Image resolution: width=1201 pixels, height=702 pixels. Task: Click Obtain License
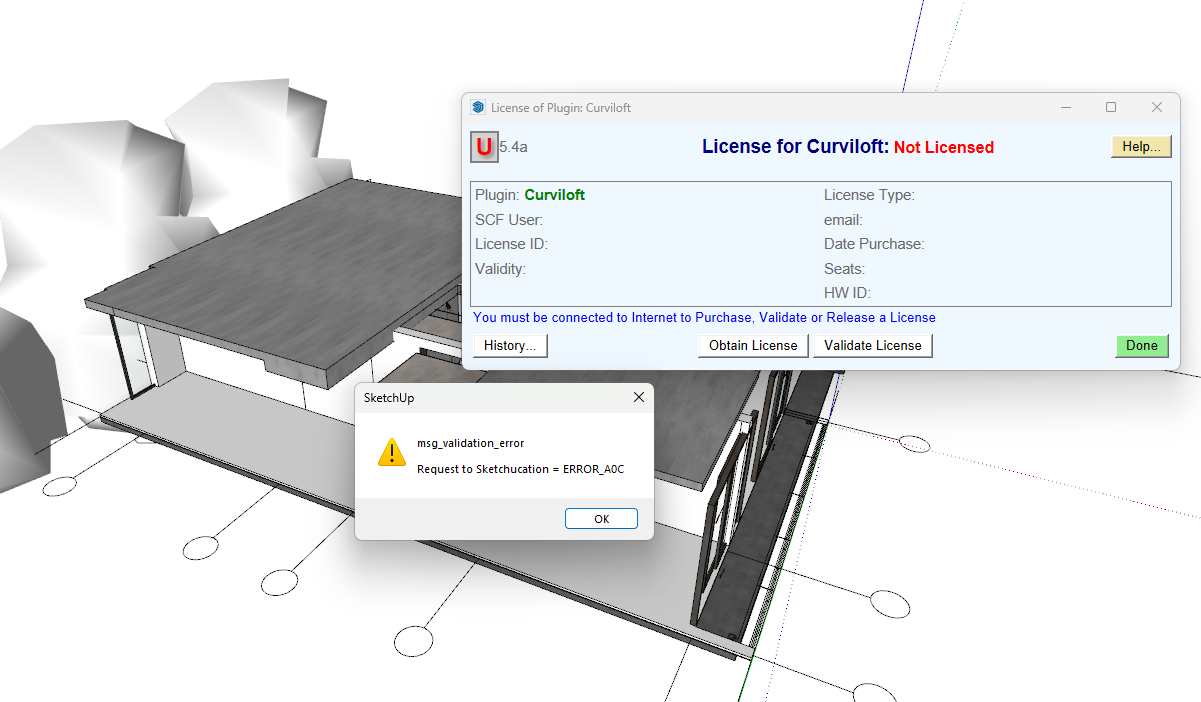pyautogui.click(x=753, y=346)
